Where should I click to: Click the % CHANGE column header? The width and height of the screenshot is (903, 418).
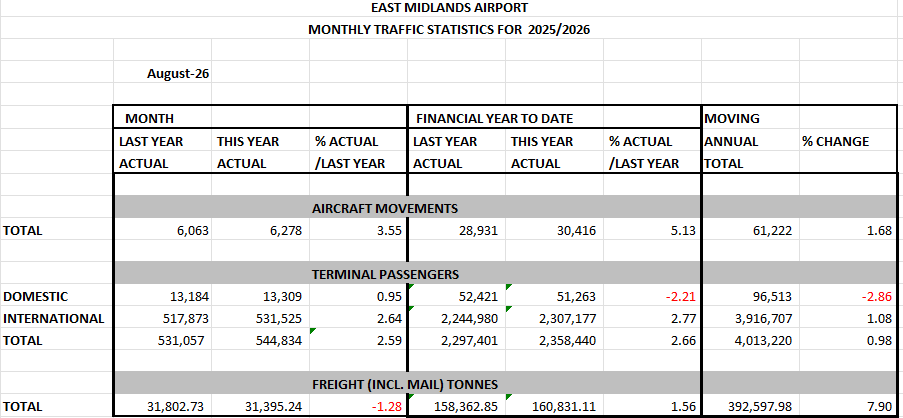835,142
